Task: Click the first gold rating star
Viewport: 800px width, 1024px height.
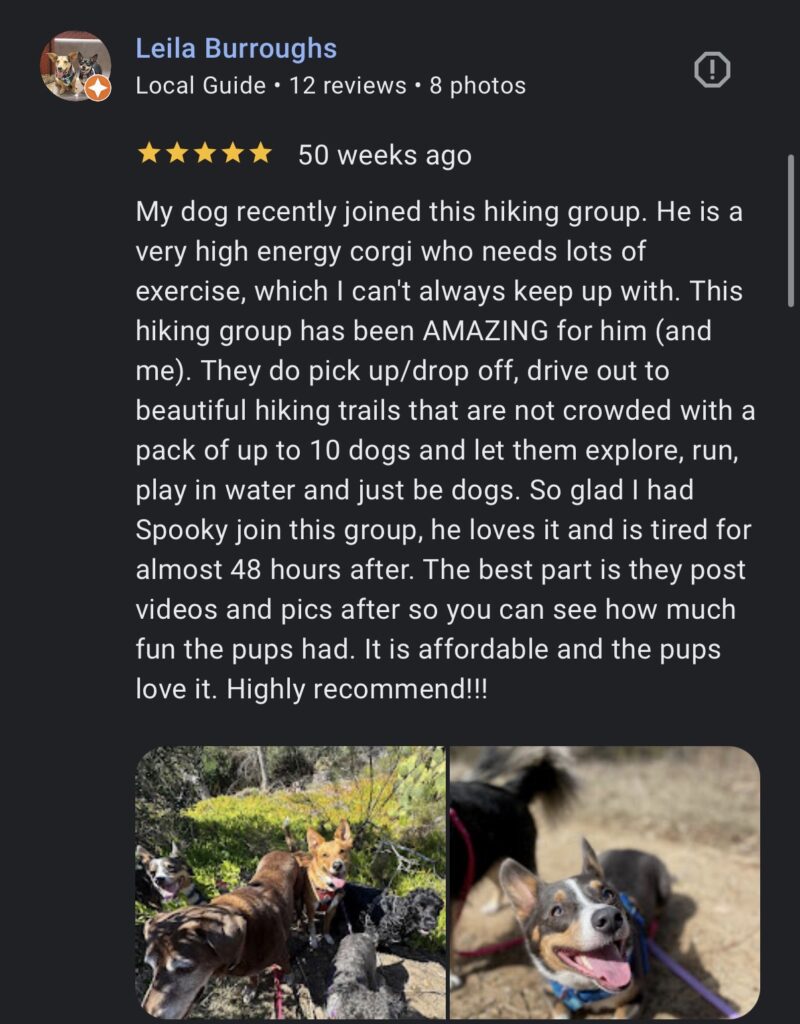Action: [x=149, y=154]
